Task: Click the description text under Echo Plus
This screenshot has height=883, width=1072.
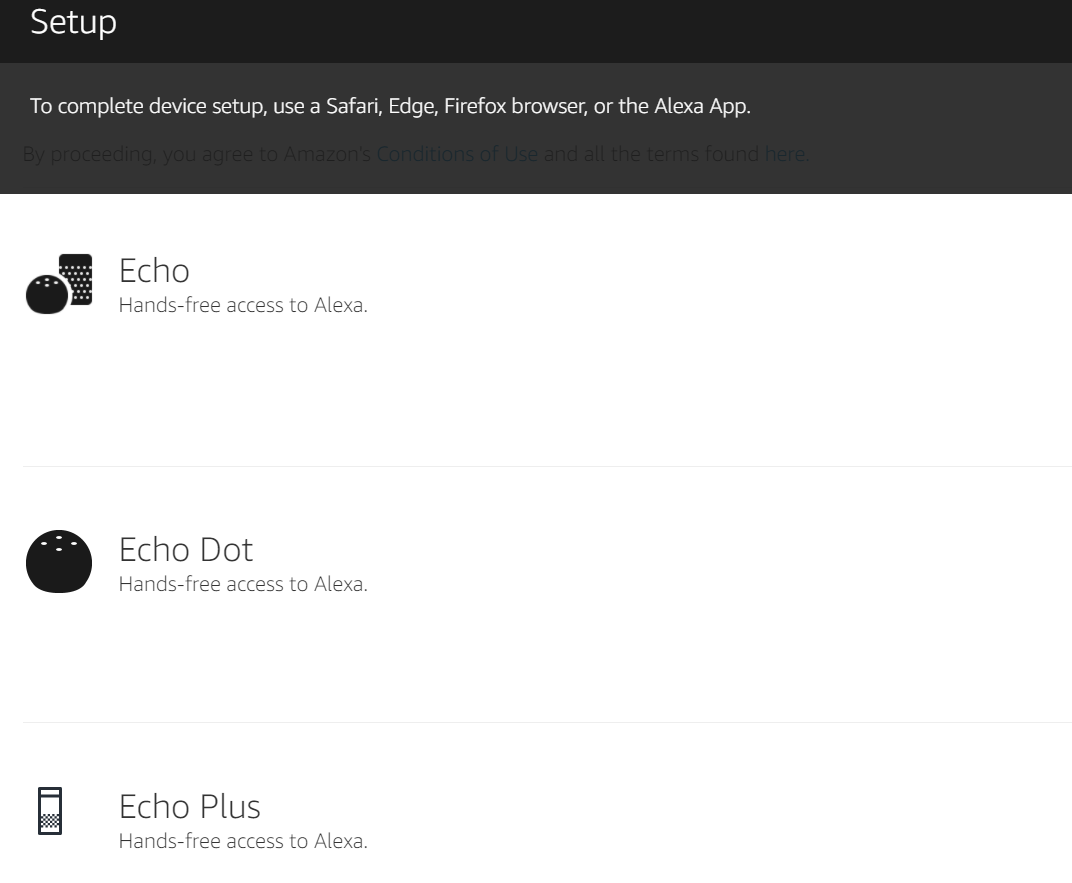Action: click(243, 841)
